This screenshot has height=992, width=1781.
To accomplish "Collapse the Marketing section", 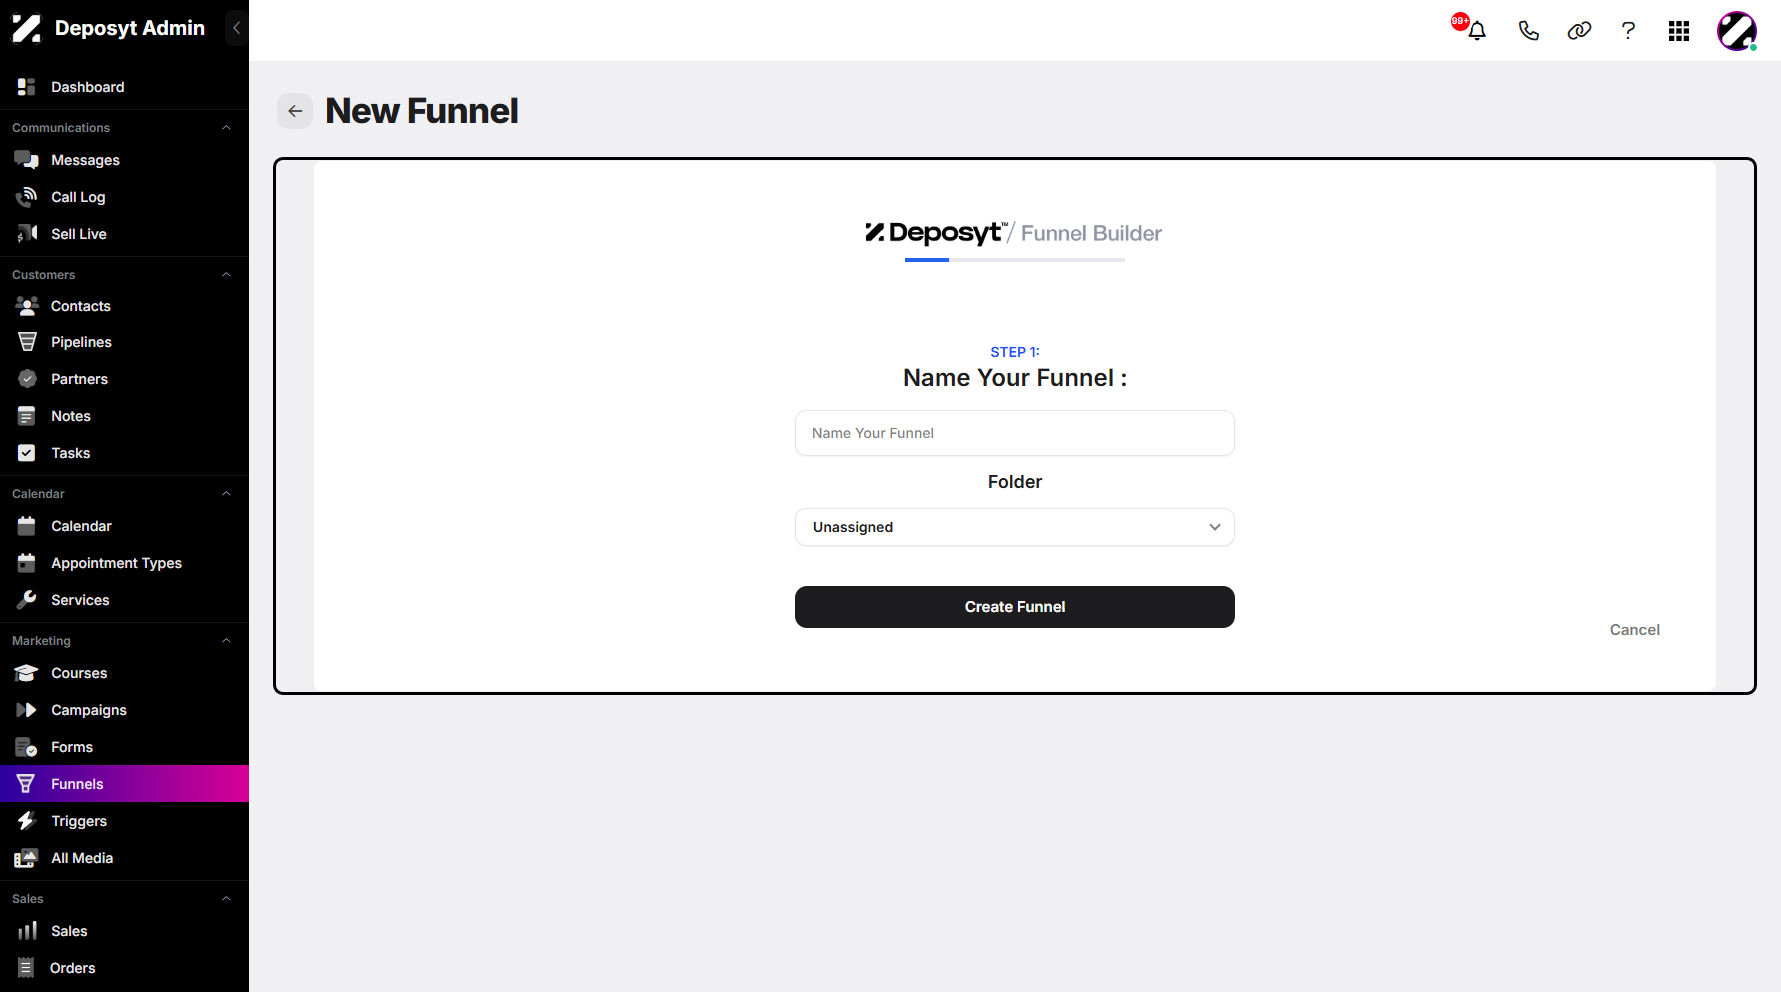I will pyautogui.click(x=226, y=641).
